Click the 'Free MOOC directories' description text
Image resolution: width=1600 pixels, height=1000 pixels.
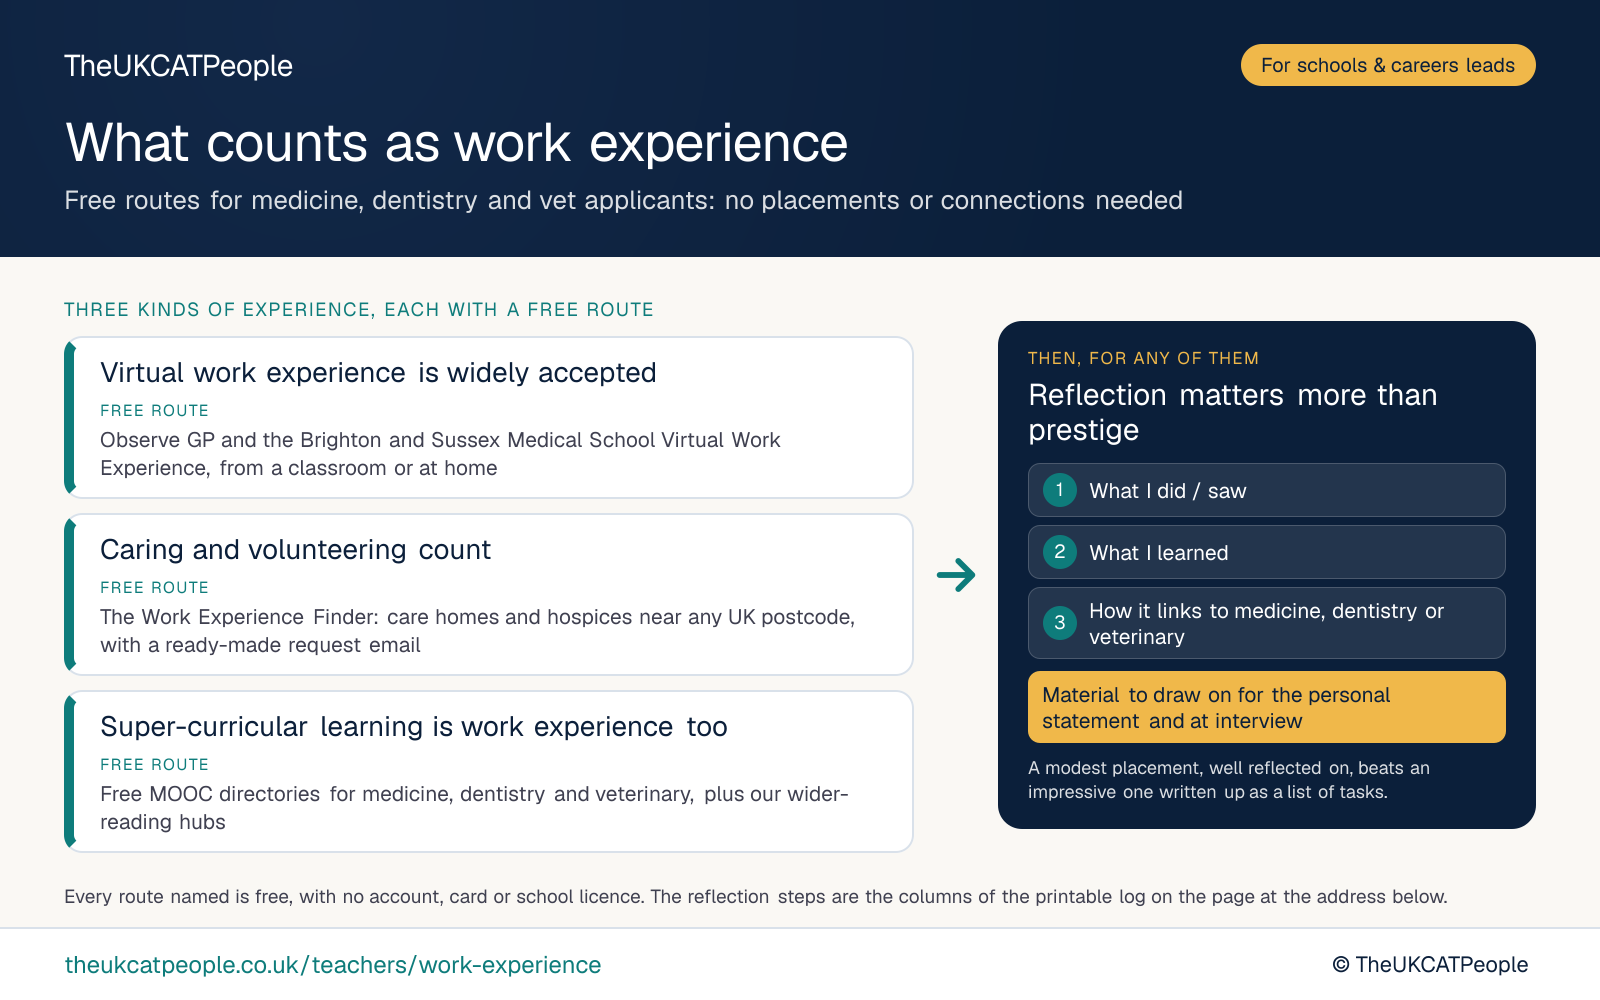(x=474, y=808)
